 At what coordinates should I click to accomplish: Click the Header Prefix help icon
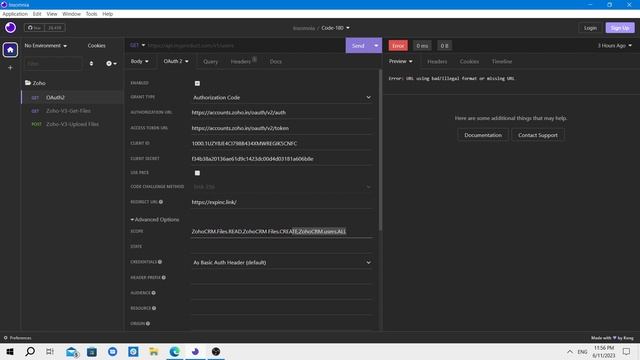click(x=164, y=278)
